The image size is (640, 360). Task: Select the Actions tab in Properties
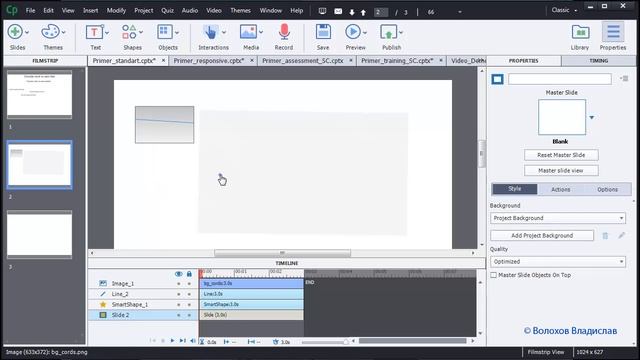pyautogui.click(x=560, y=189)
